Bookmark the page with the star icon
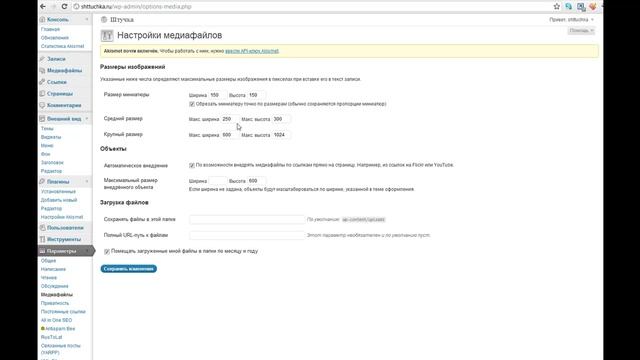The image size is (640, 360). click(557, 7)
